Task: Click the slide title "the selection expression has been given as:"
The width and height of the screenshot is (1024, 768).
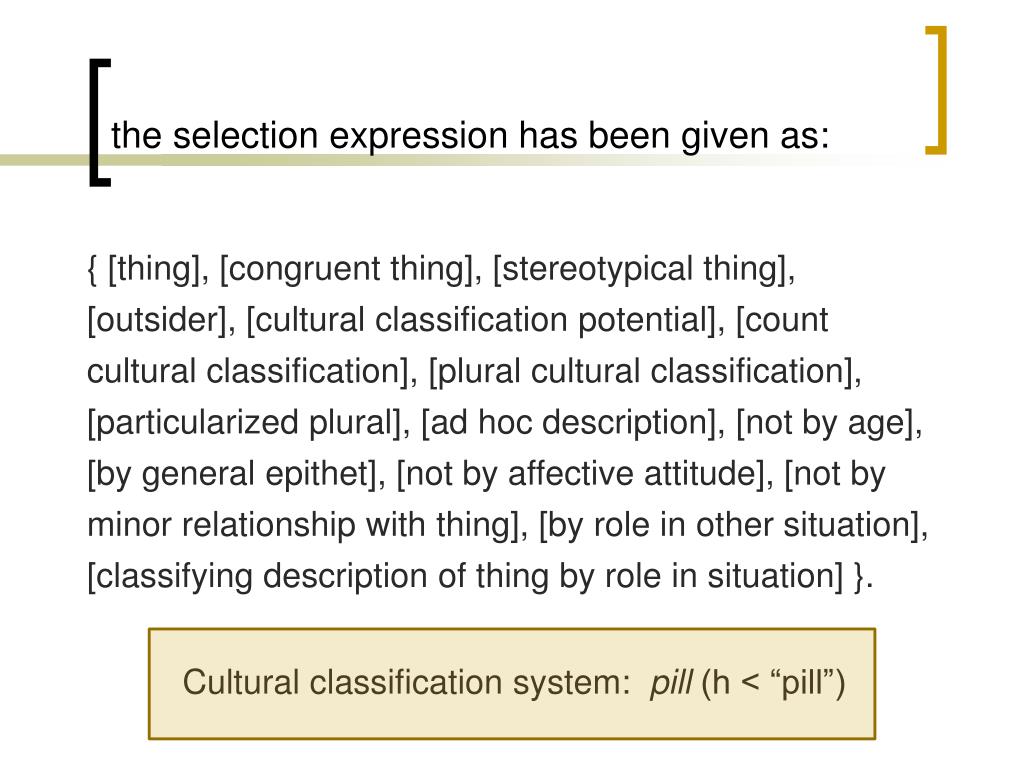Action: [x=470, y=136]
